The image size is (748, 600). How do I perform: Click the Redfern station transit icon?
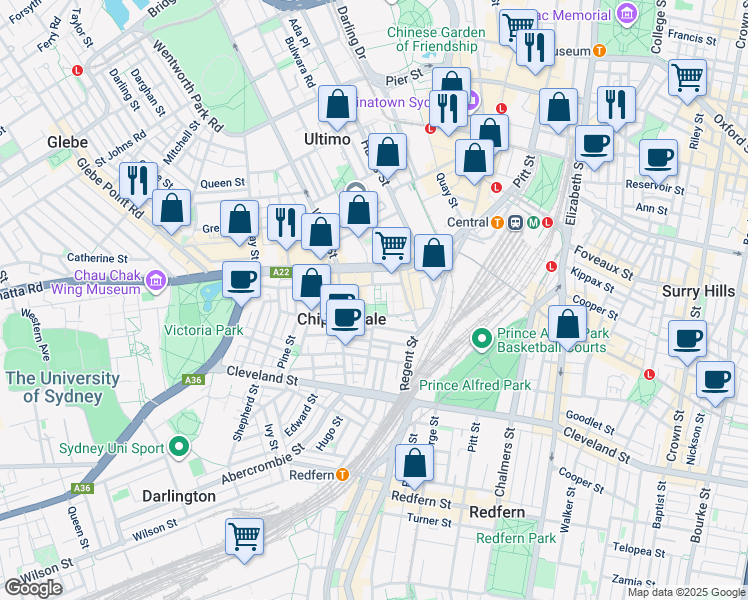342,475
